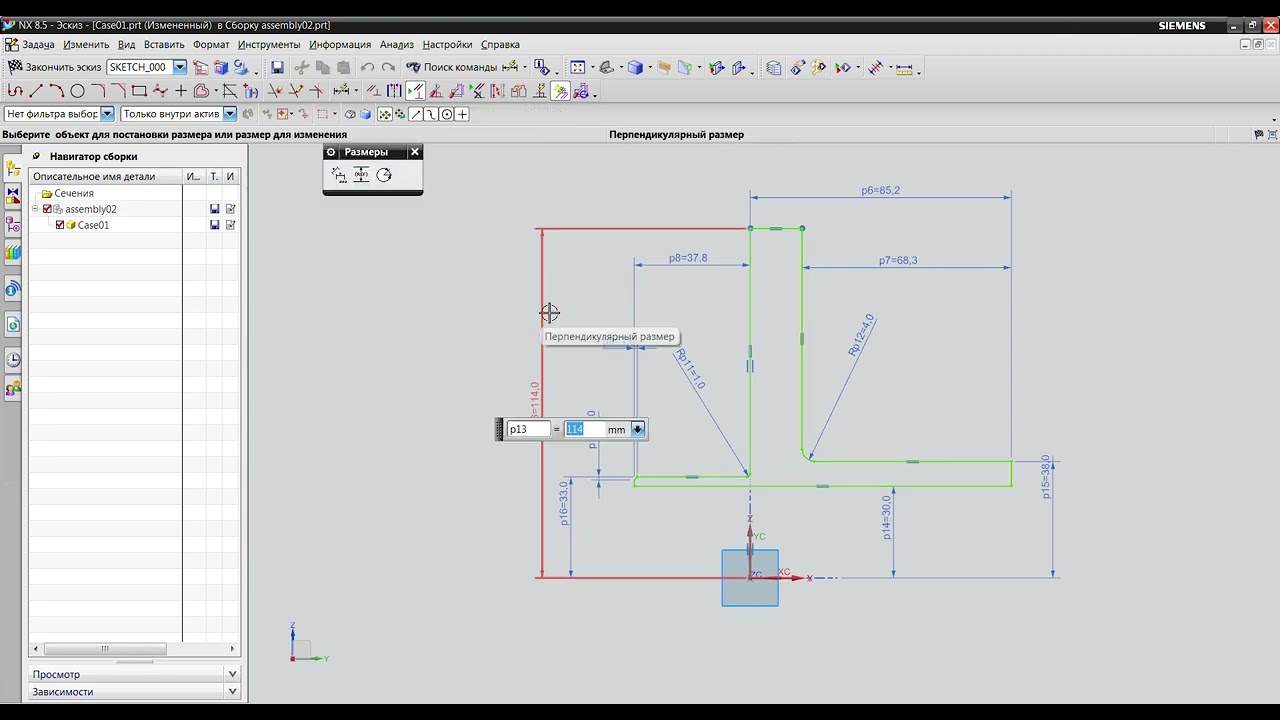Select the Rectangle sketch tool

139,91
